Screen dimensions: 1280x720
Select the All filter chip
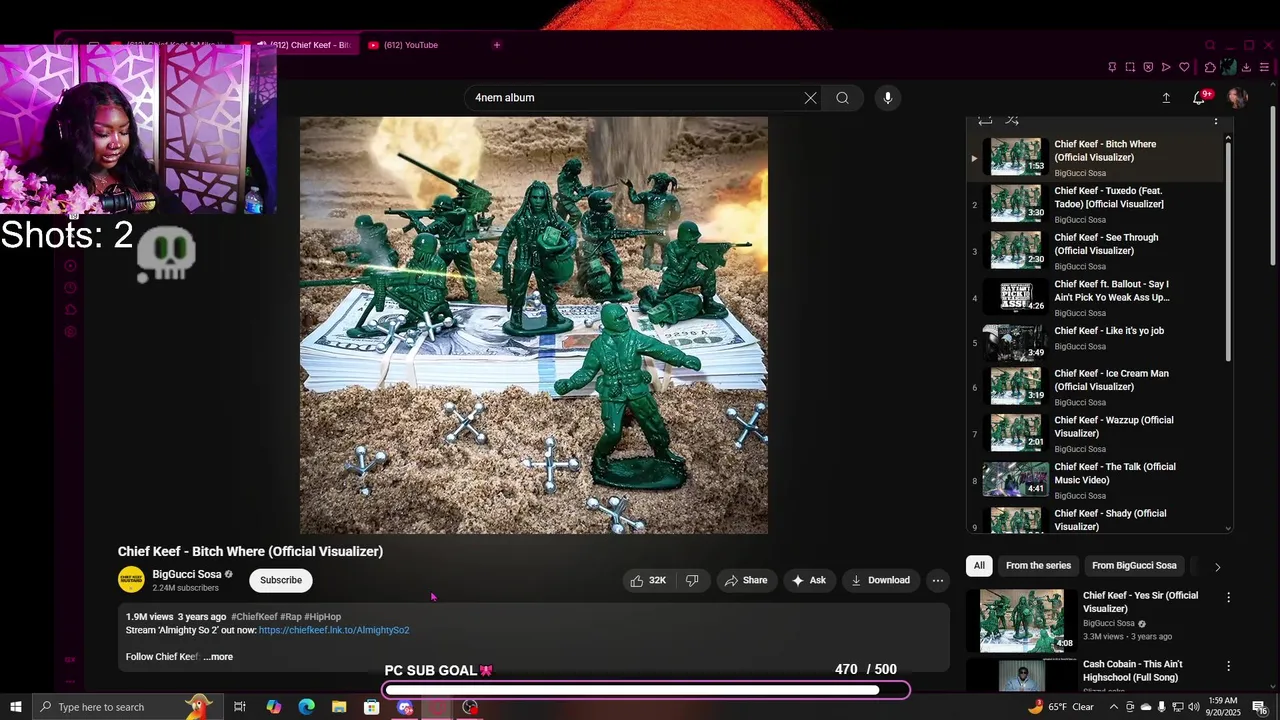coord(979,566)
